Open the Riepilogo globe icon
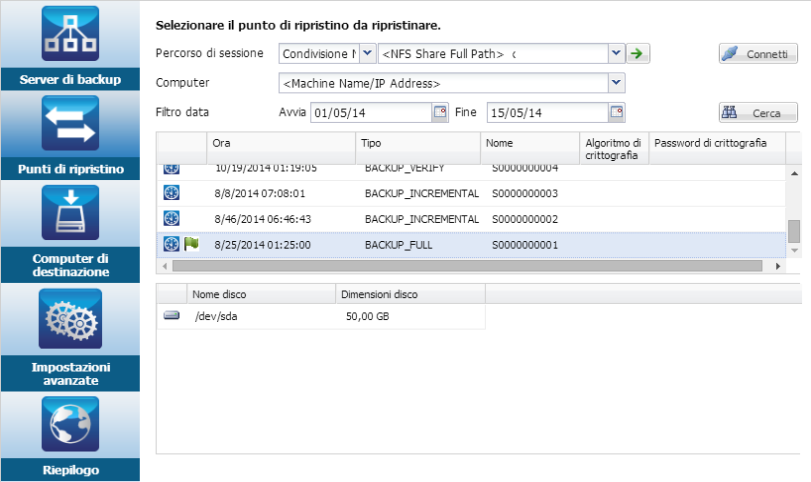This screenshot has height=482, width=811. click(x=70, y=424)
